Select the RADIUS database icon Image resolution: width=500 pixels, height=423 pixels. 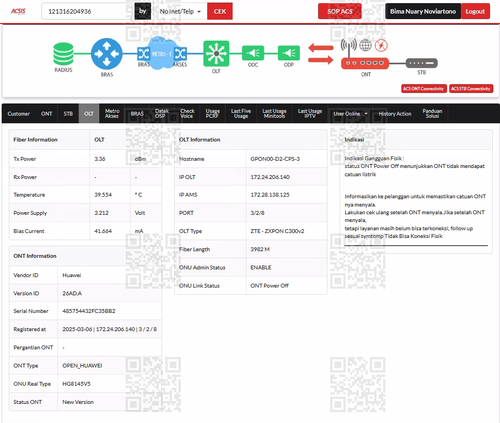point(63,54)
